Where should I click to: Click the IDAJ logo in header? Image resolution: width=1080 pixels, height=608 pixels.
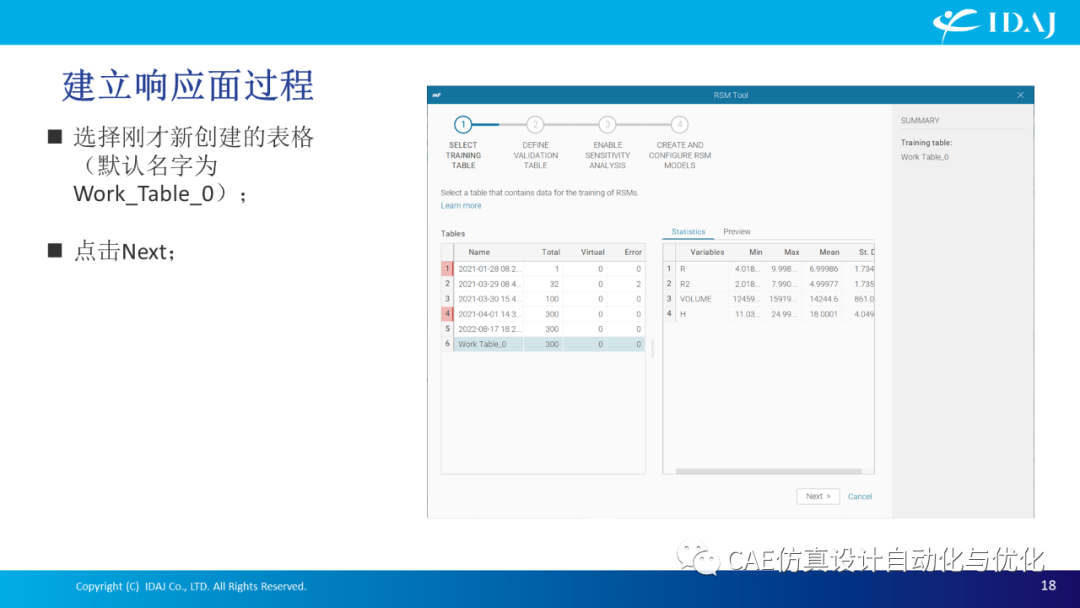[995, 24]
